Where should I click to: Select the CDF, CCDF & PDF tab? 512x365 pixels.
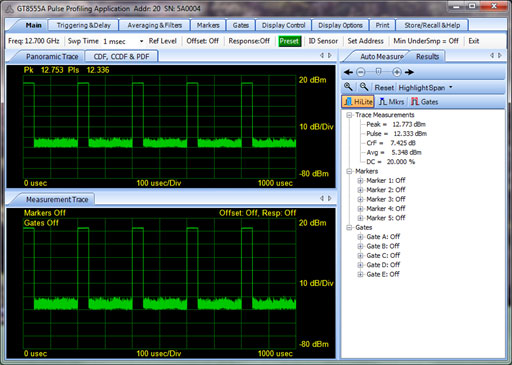[121, 57]
